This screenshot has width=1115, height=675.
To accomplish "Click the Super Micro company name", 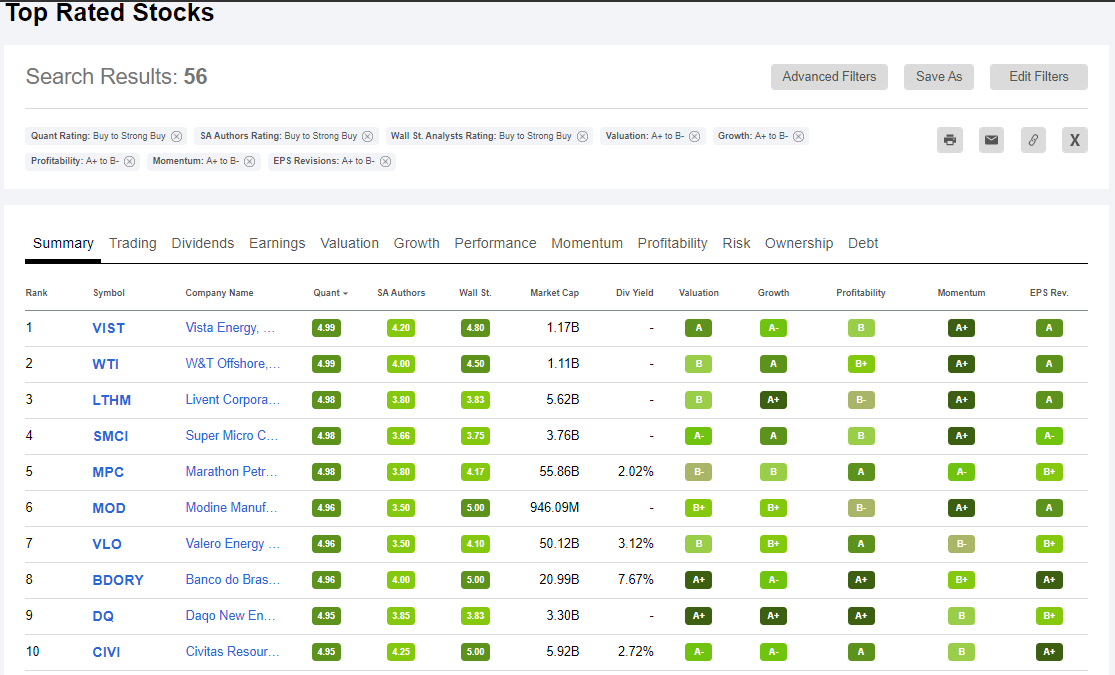I will (x=232, y=435).
